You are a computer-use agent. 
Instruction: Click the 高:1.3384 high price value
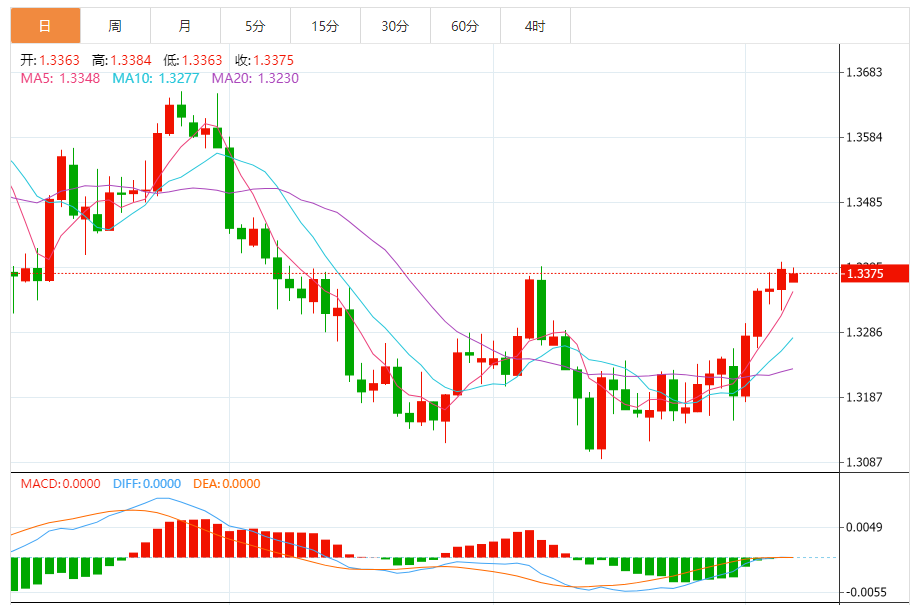[122, 60]
